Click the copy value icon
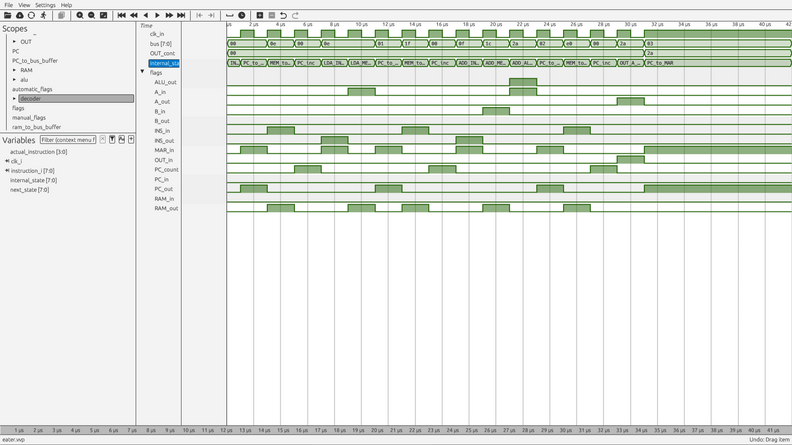This screenshot has width=792, height=445. click(x=61, y=15)
